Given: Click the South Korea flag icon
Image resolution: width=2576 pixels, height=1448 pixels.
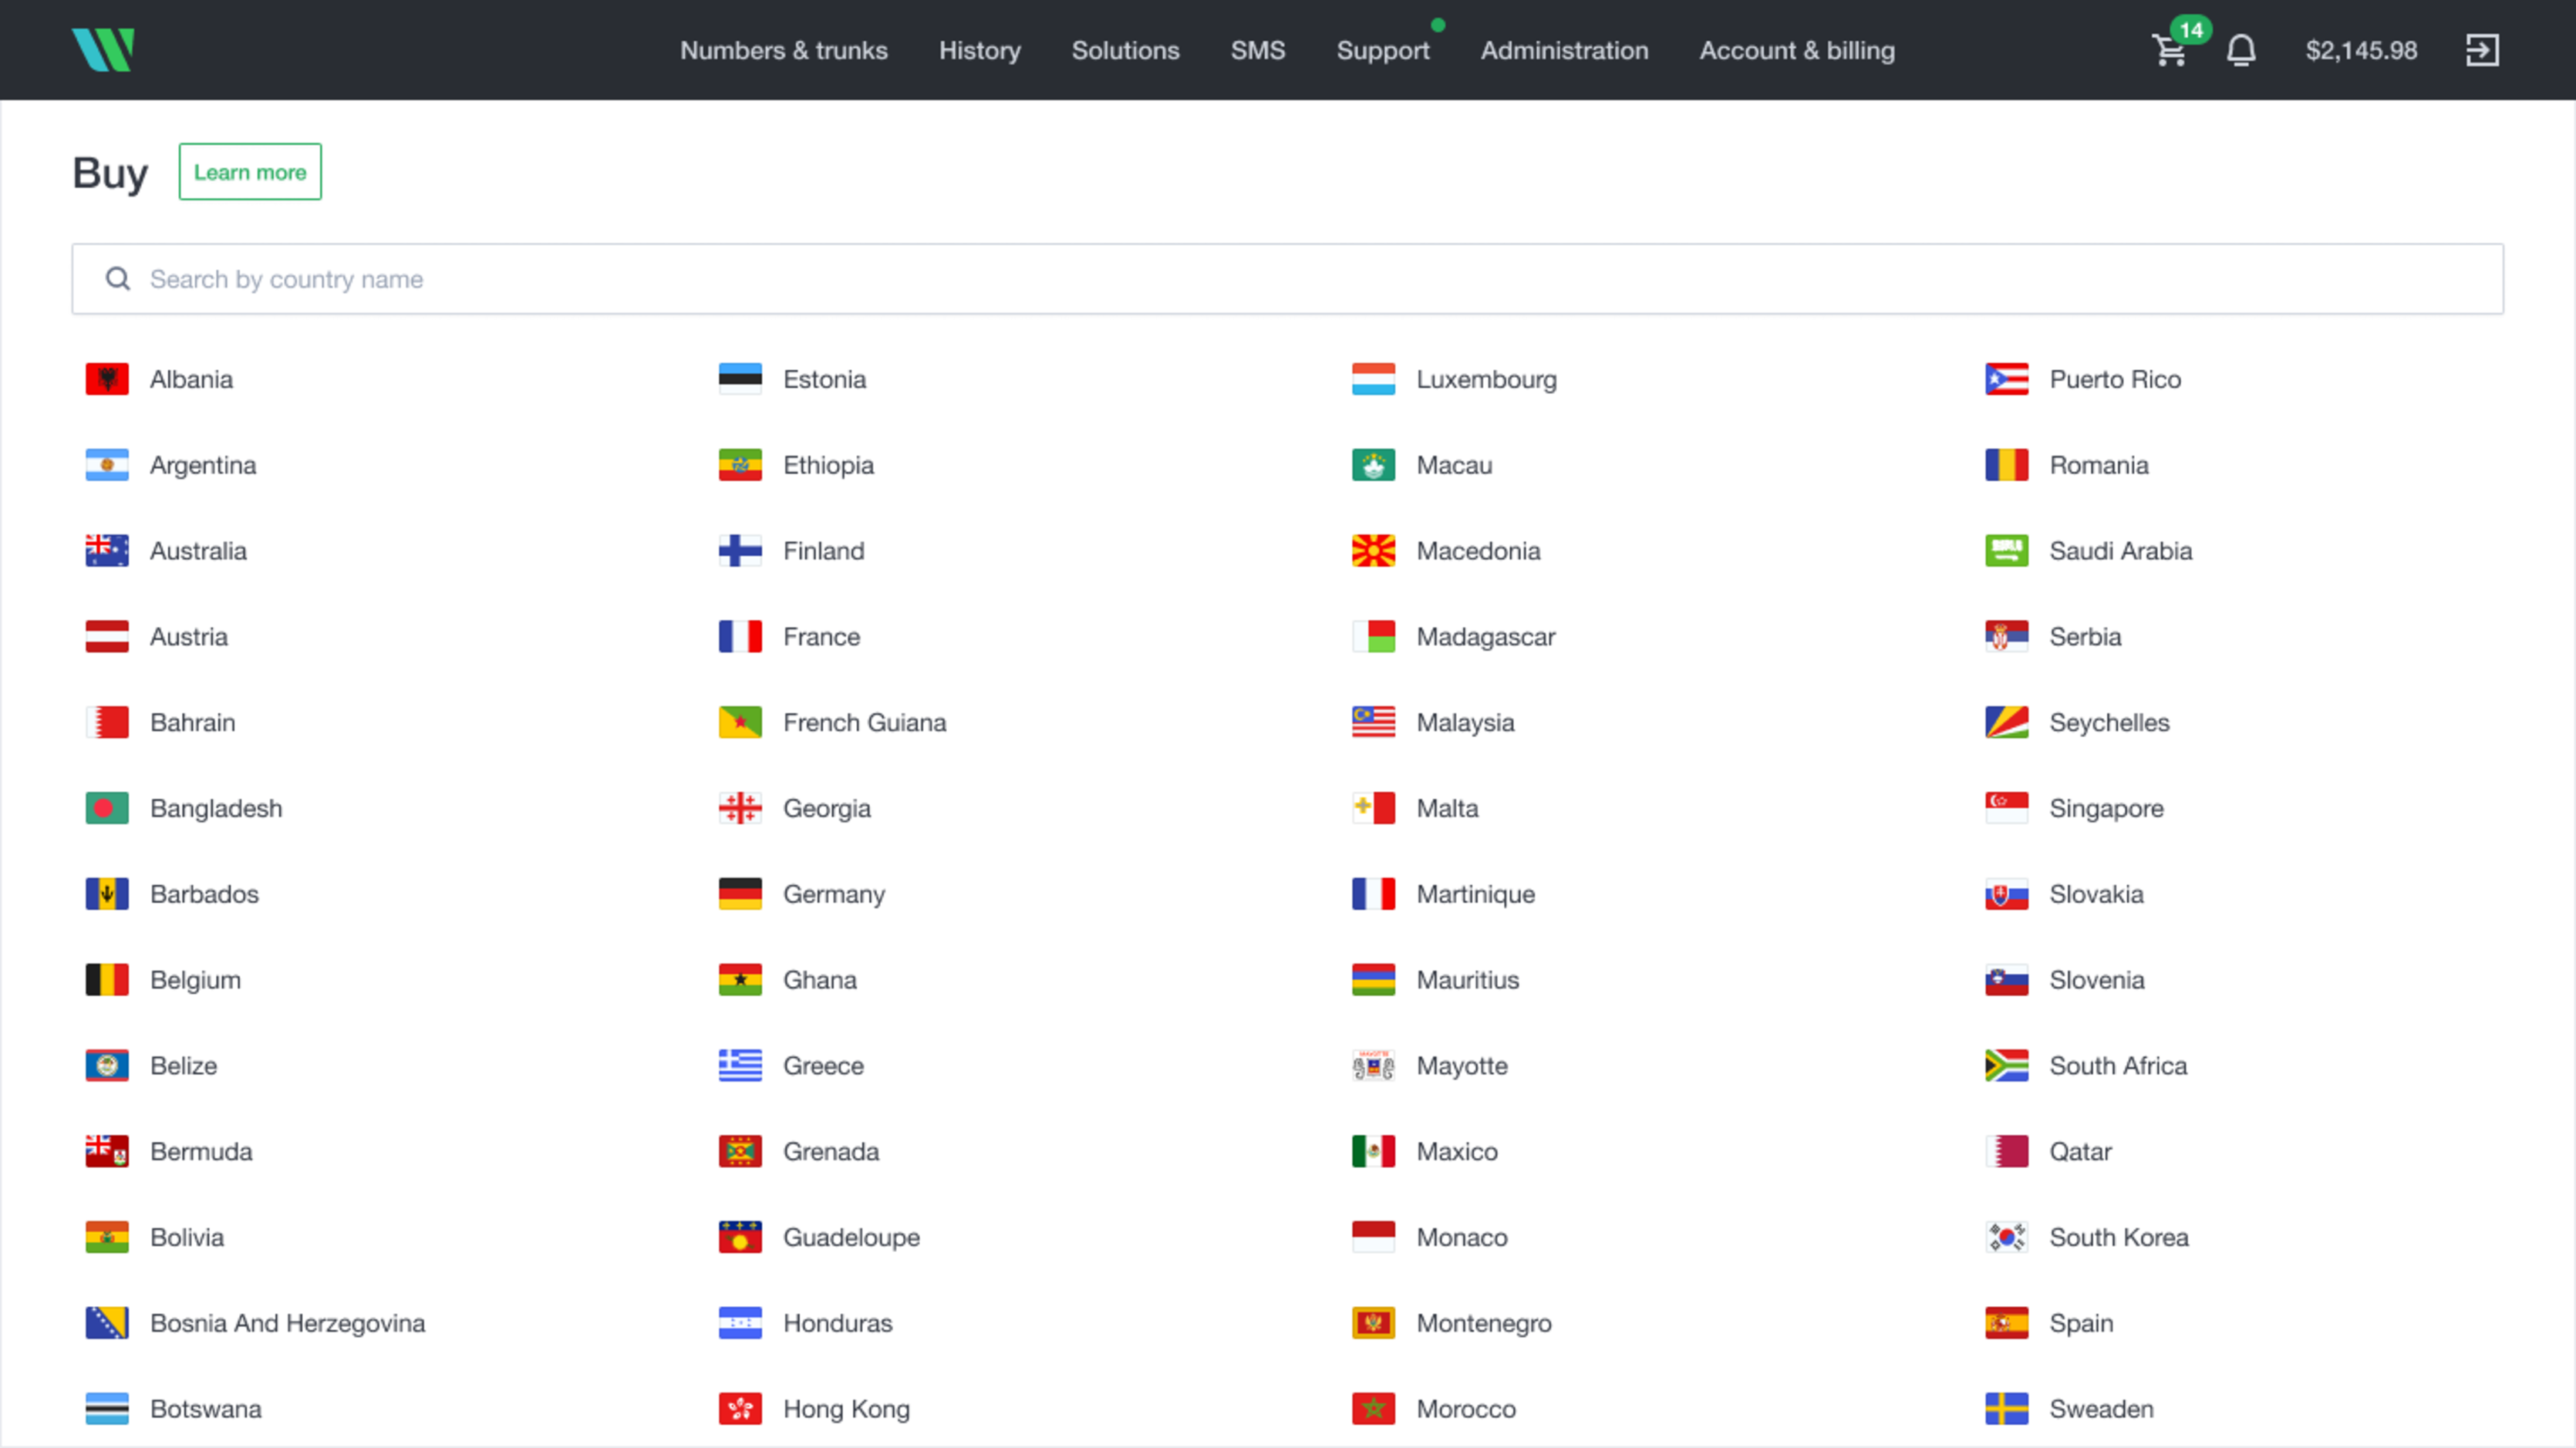Looking at the screenshot, I should point(2006,1237).
